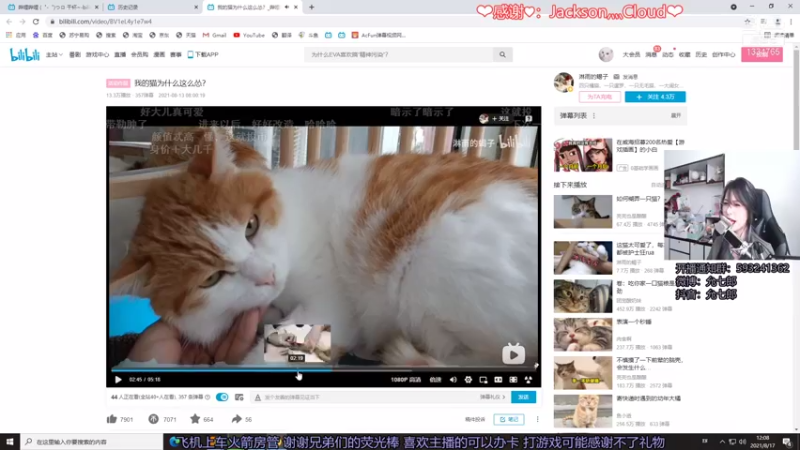
Task: Click the pink 投稿 upload button
Action: 762,54
